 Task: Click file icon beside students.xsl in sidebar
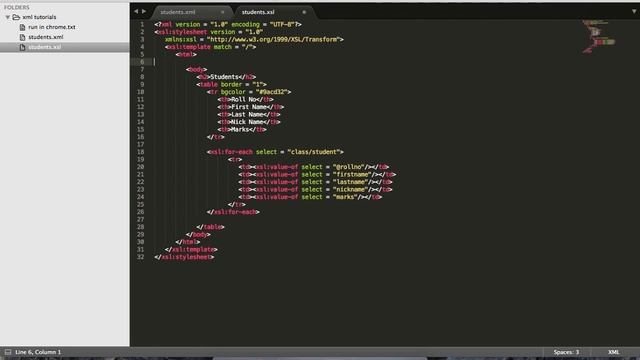[22, 47]
